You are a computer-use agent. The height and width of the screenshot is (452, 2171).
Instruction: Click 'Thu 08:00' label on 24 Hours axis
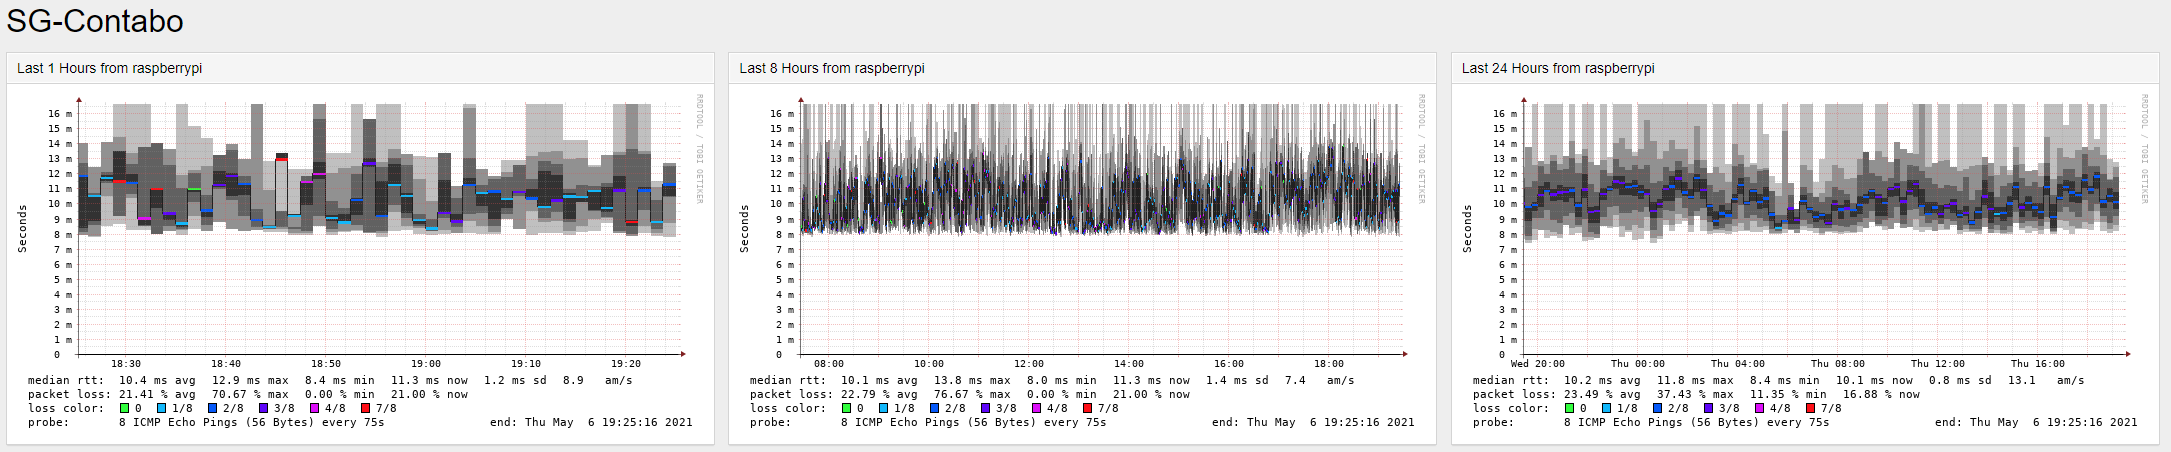(1837, 364)
